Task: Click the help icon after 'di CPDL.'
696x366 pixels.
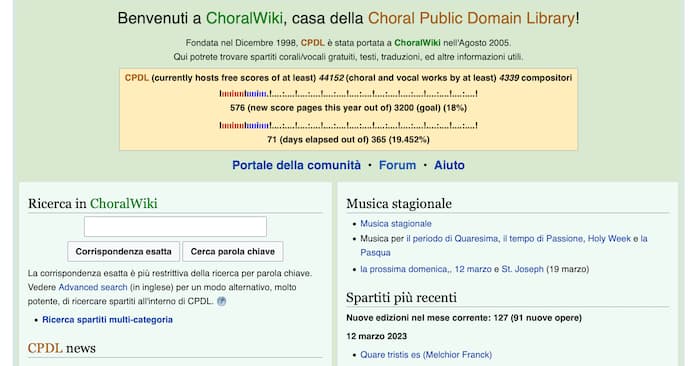Action: [x=221, y=301]
